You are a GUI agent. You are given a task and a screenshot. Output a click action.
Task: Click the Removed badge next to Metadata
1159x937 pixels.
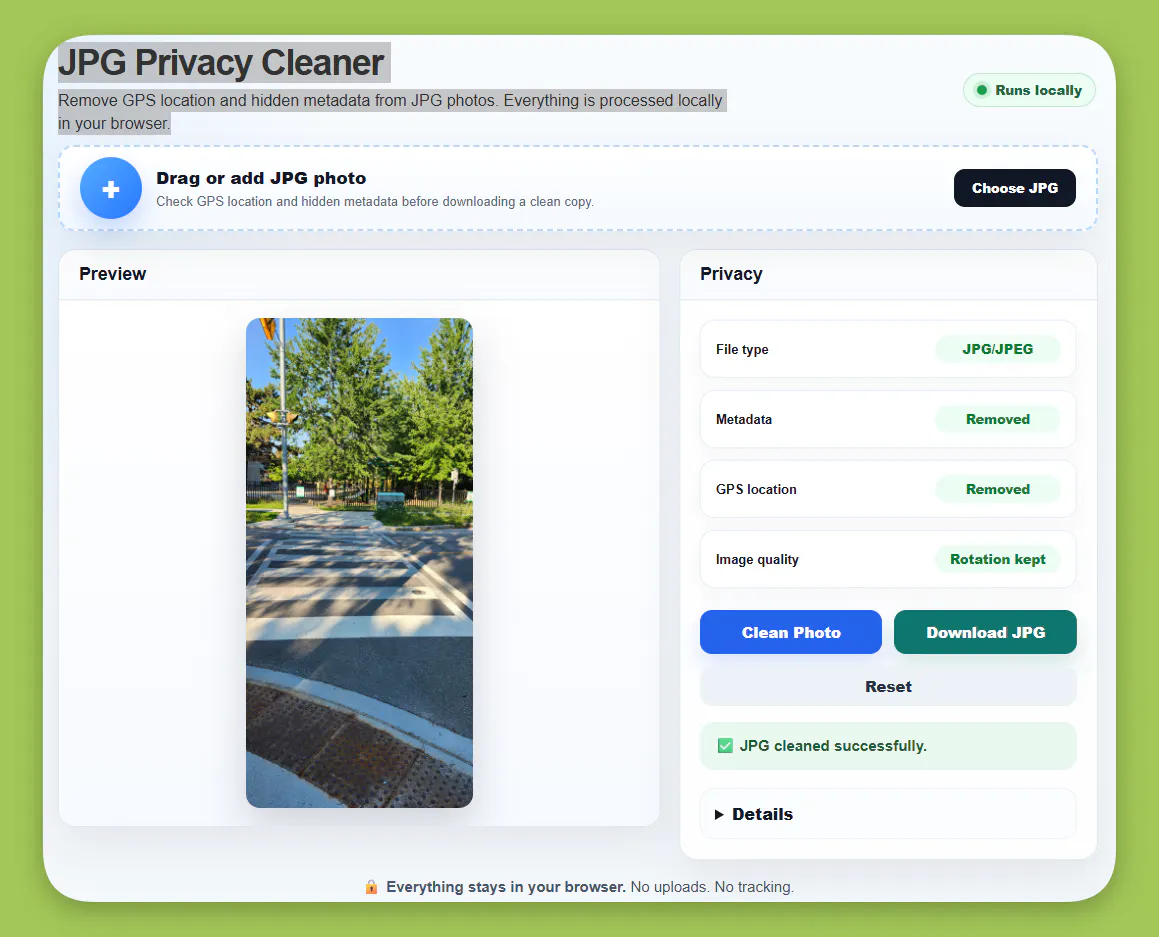point(997,419)
